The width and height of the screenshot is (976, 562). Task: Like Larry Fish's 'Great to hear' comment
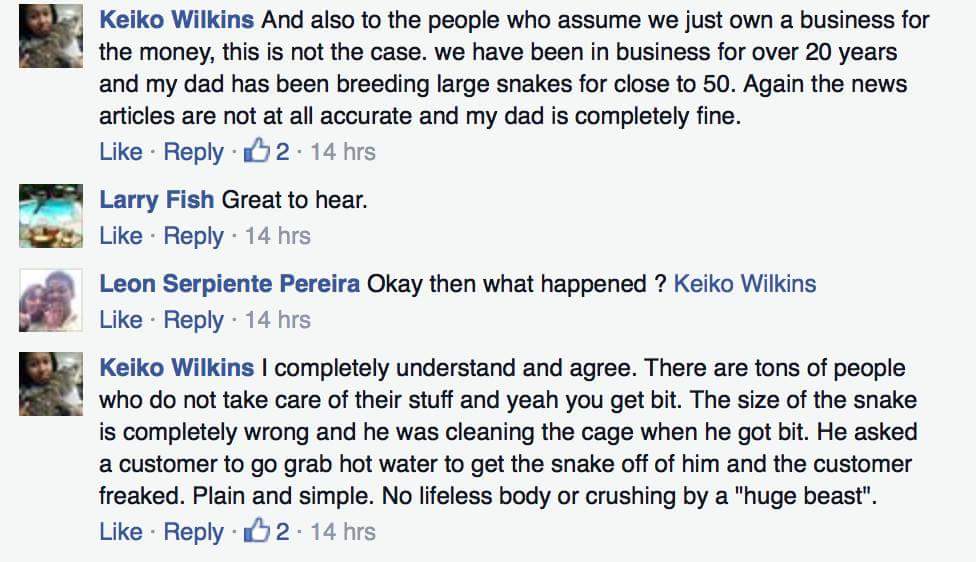point(121,235)
